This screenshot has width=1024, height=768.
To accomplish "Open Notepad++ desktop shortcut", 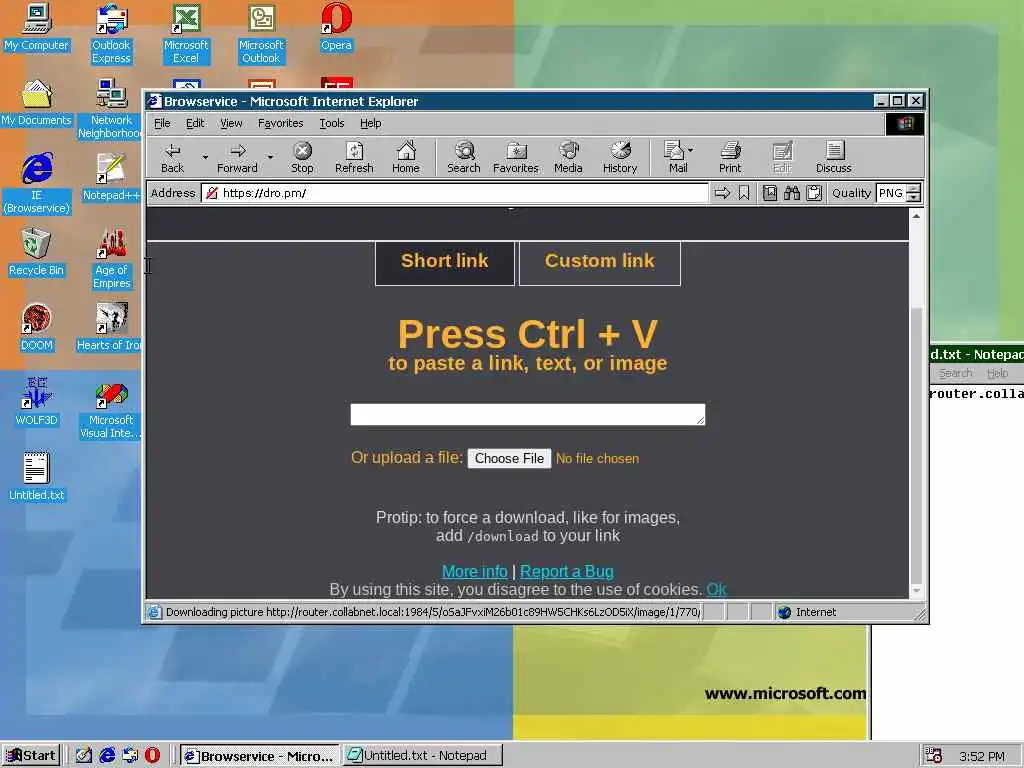I will point(111,178).
